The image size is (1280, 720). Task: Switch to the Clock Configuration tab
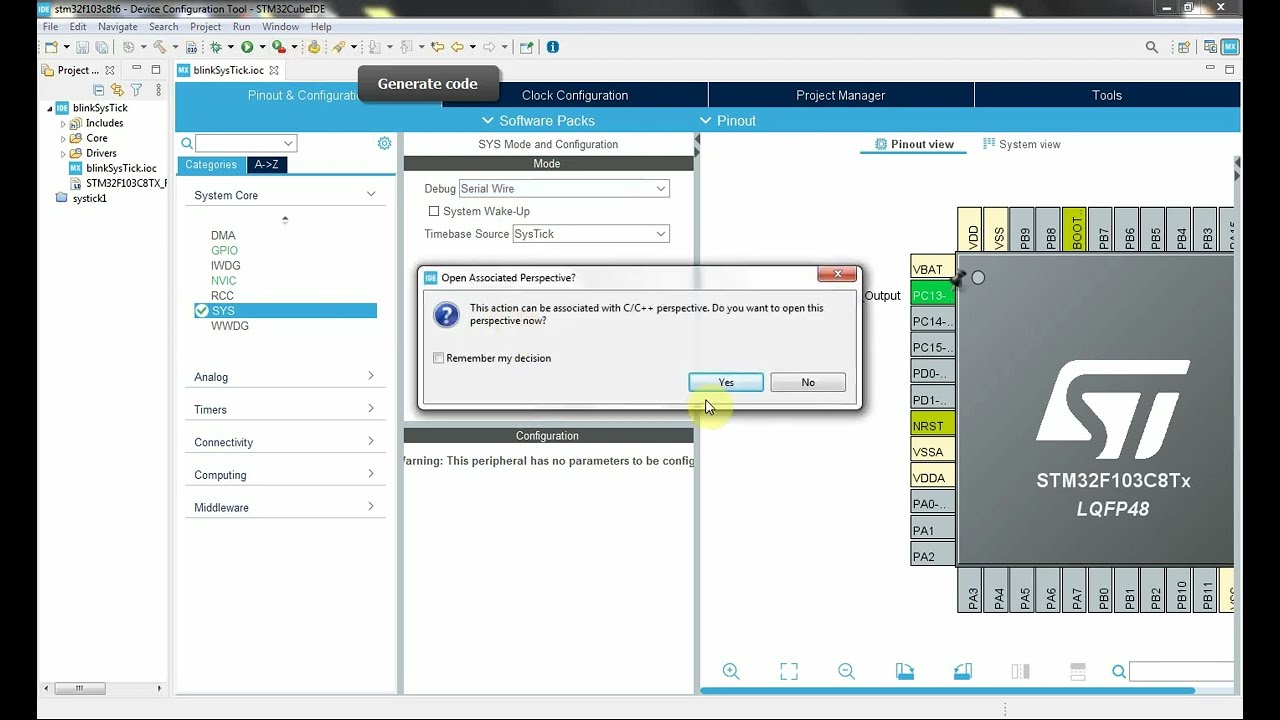pos(575,95)
